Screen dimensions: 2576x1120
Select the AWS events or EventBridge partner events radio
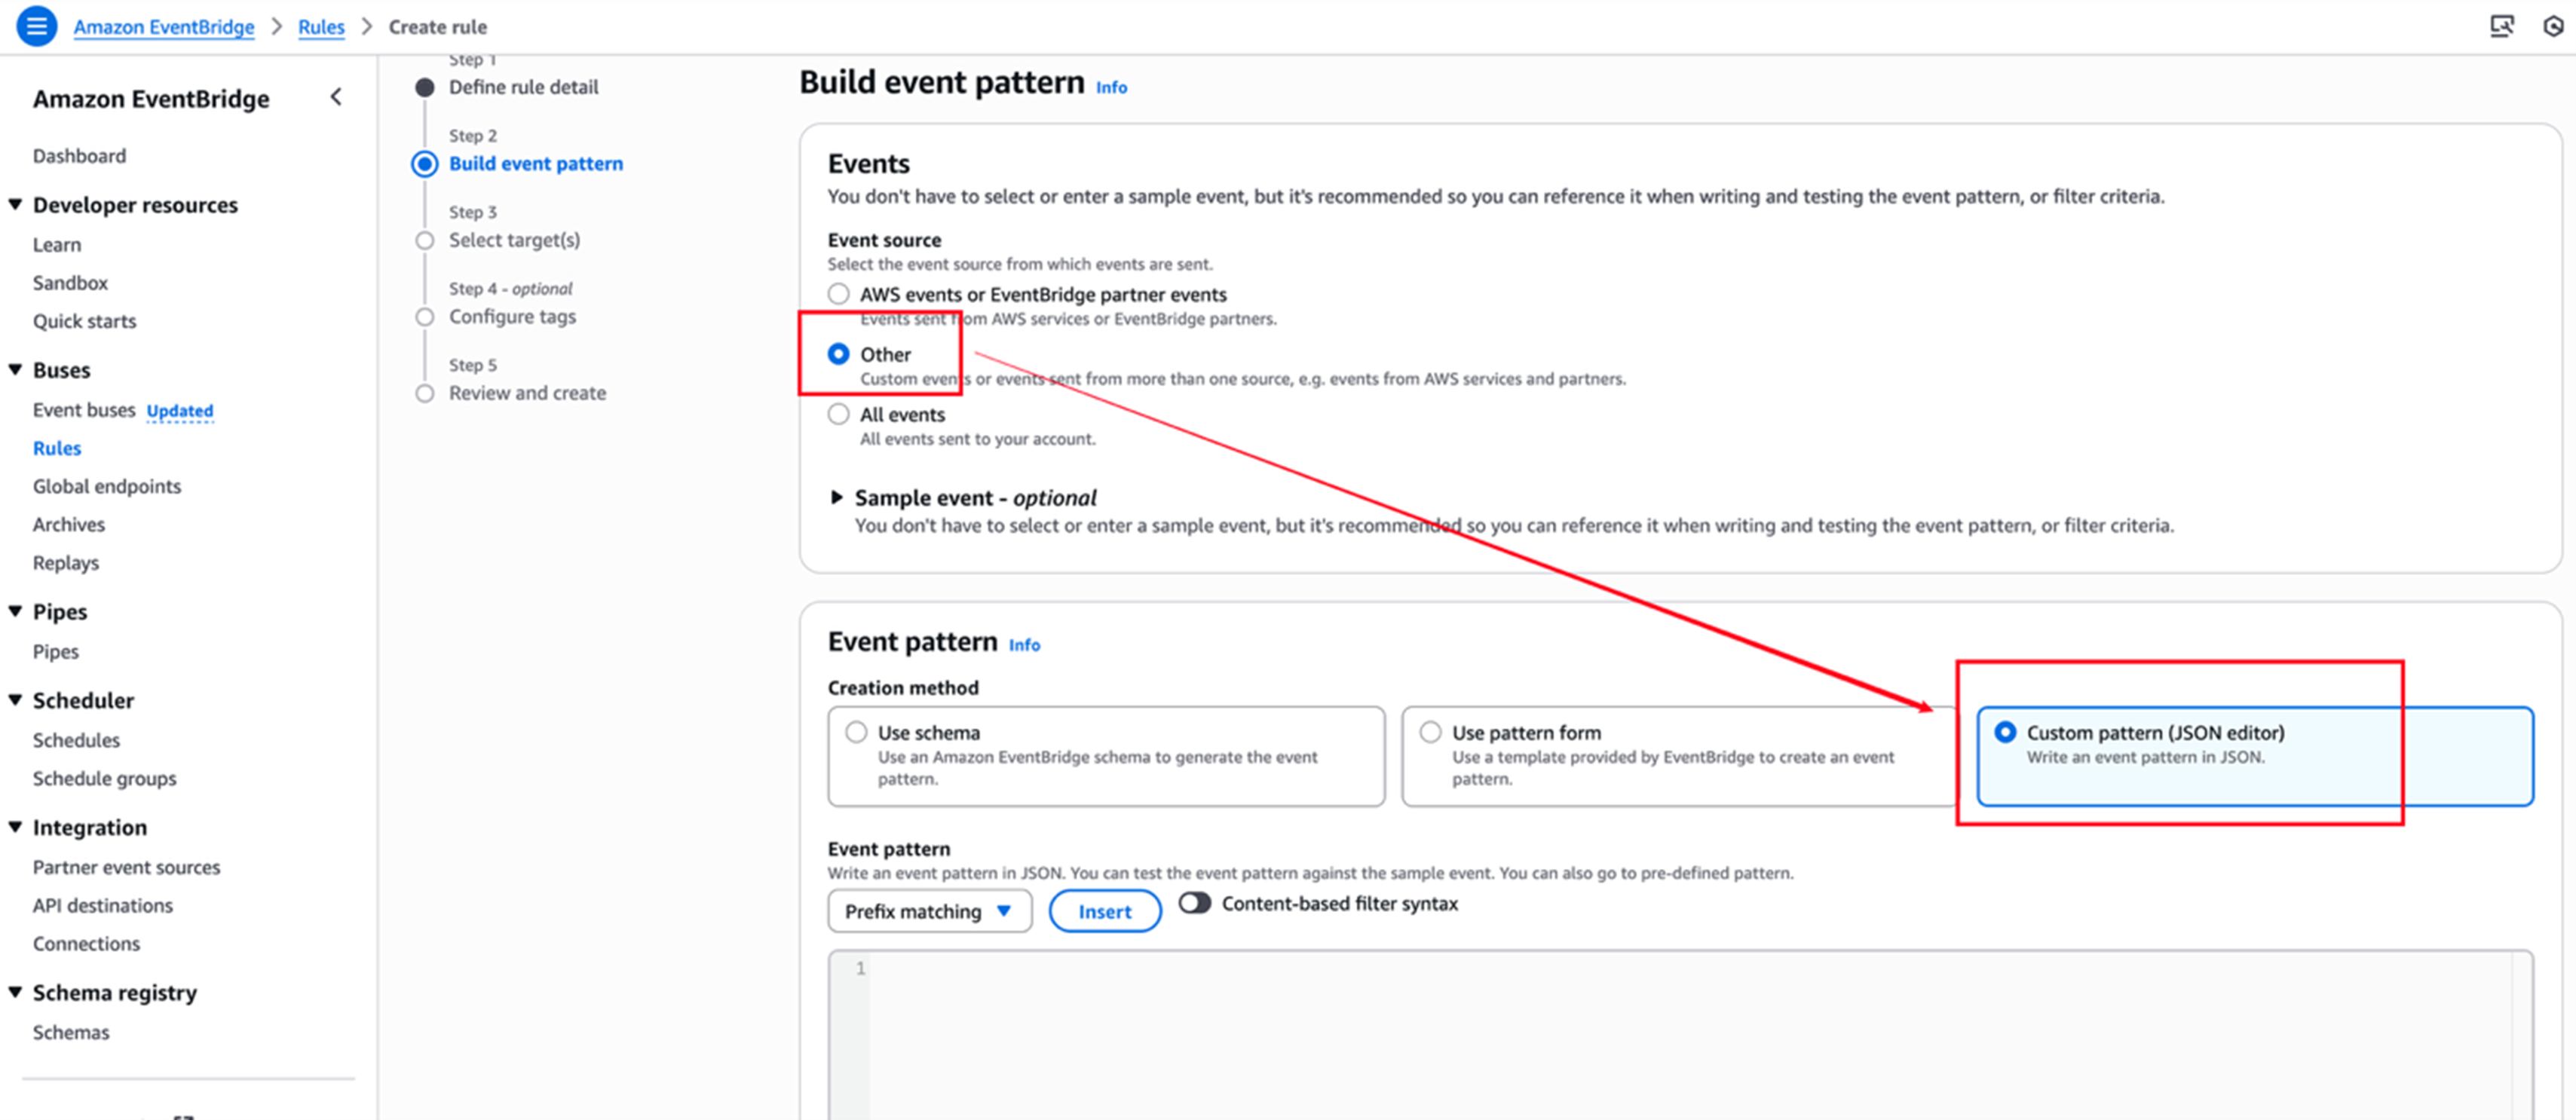click(839, 294)
